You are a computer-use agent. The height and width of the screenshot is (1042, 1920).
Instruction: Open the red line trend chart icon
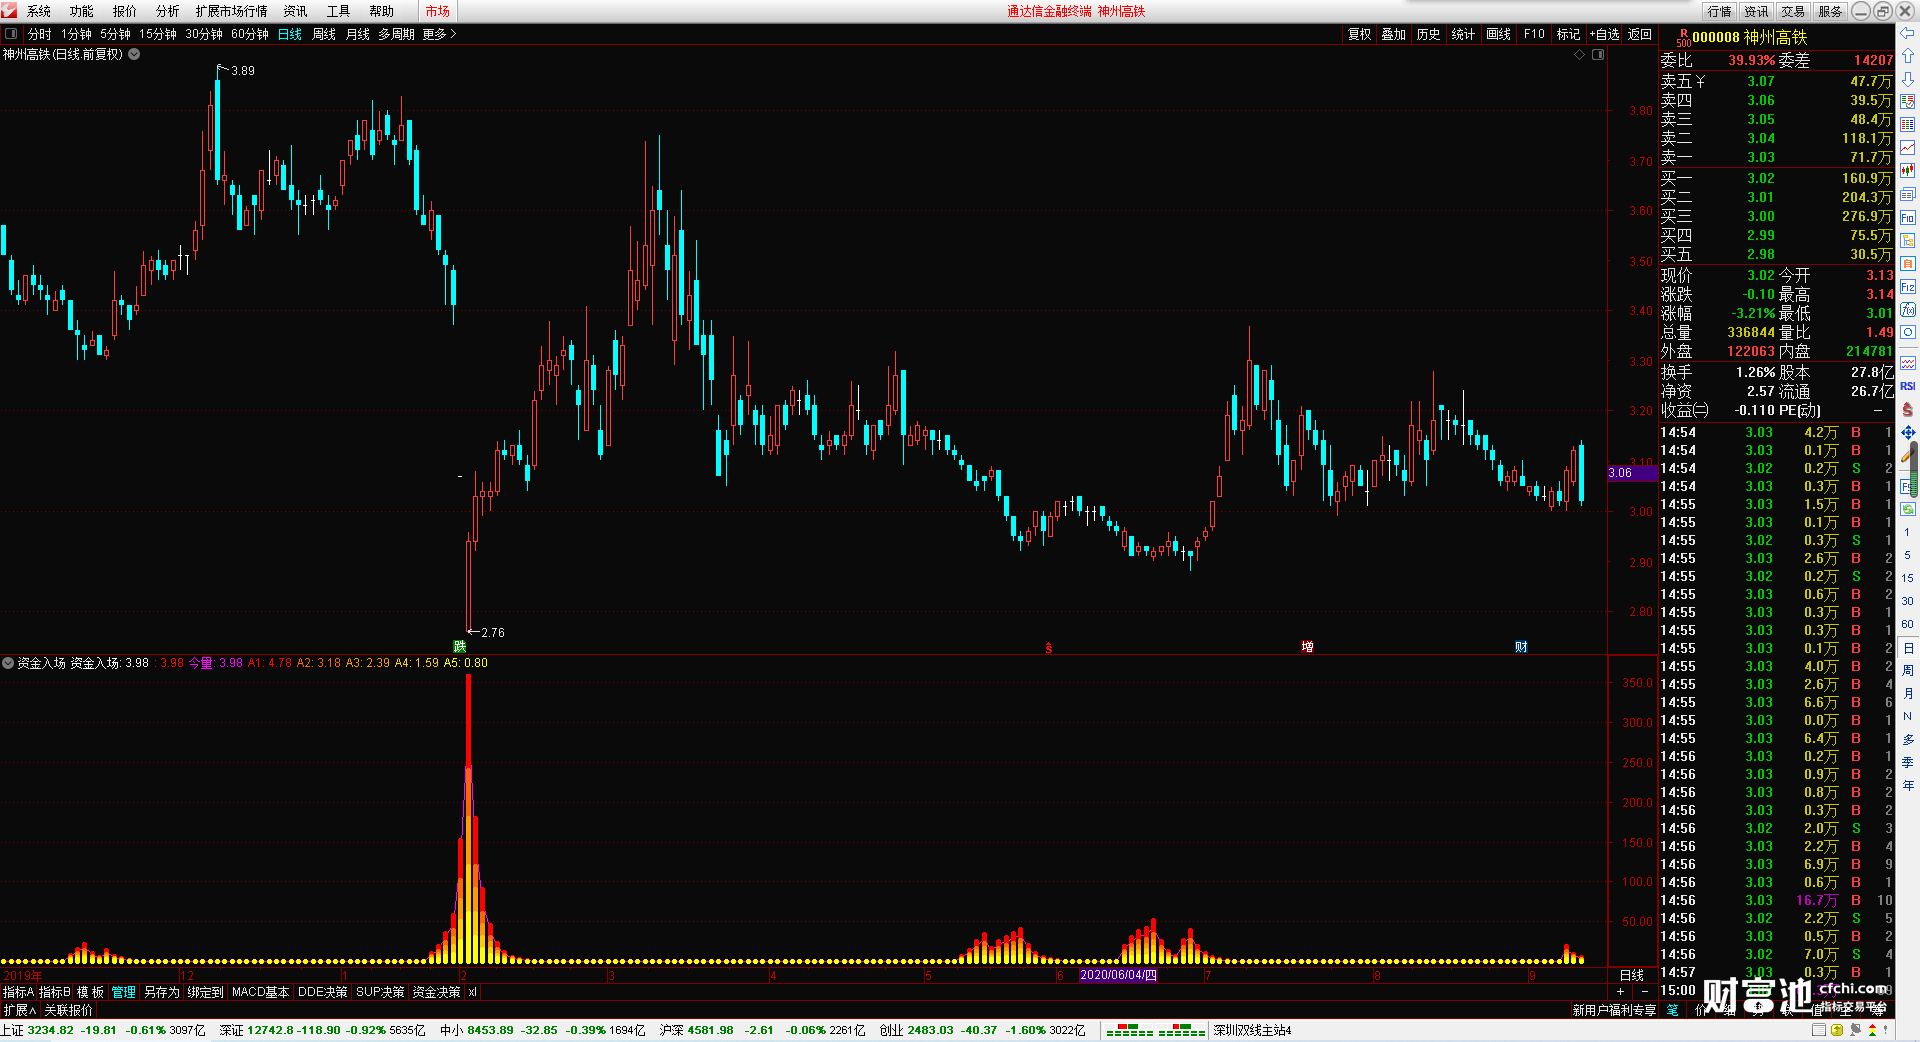1908,148
